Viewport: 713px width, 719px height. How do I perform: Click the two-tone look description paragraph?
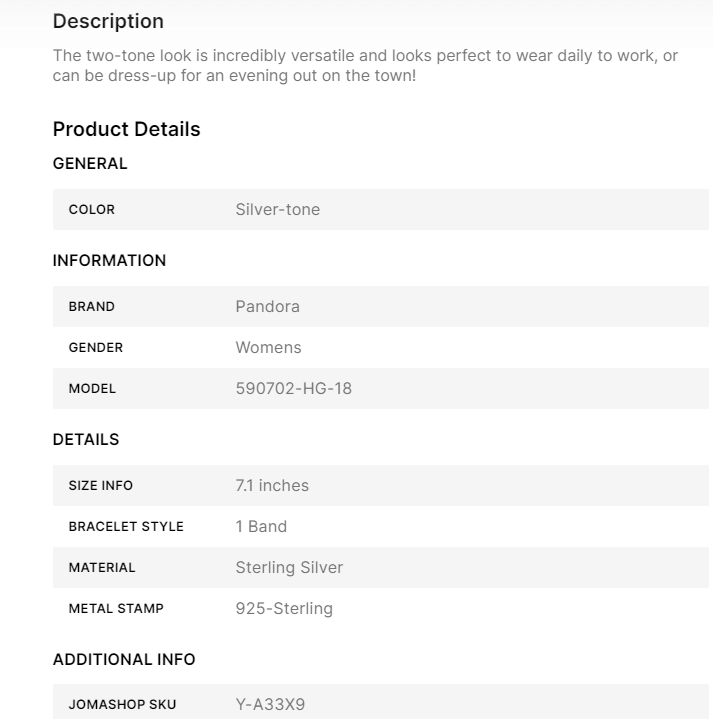pos(365,65)
